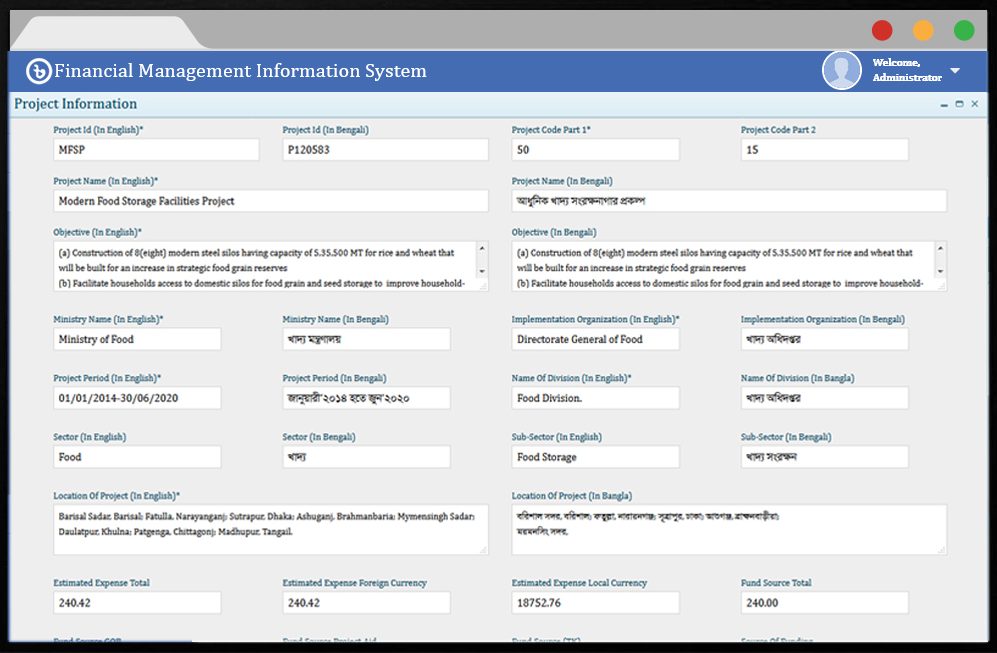
Task: Click the Taka logo icon in header
Action: (x=38, y=71)
